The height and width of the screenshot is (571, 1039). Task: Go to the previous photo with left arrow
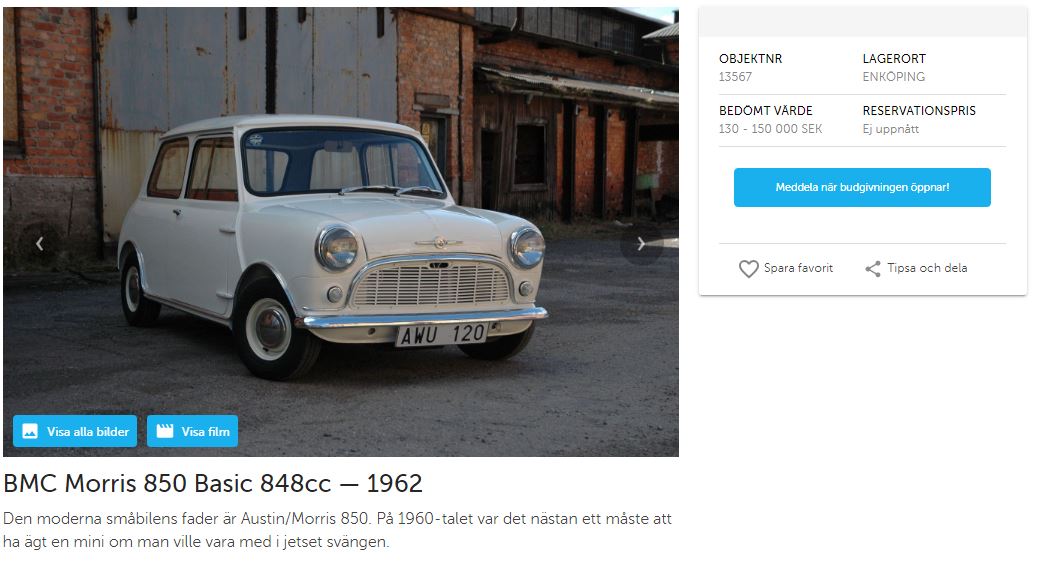click(x=40, y=244)
